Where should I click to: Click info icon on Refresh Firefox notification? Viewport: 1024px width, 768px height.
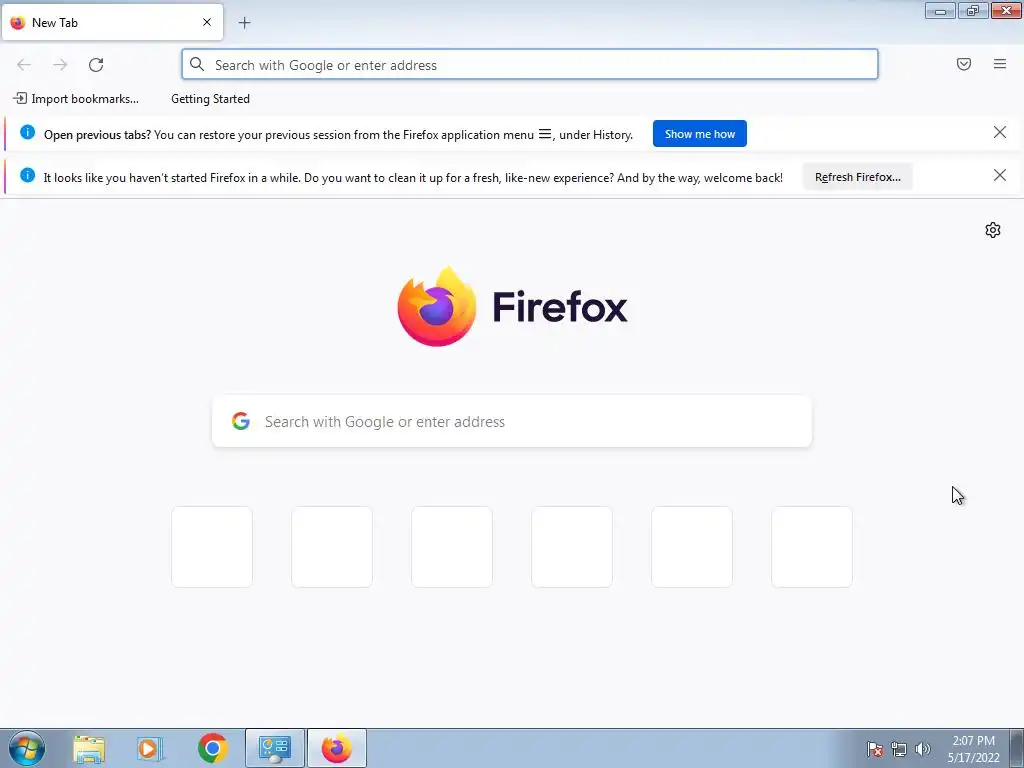(x=27, y=175)
